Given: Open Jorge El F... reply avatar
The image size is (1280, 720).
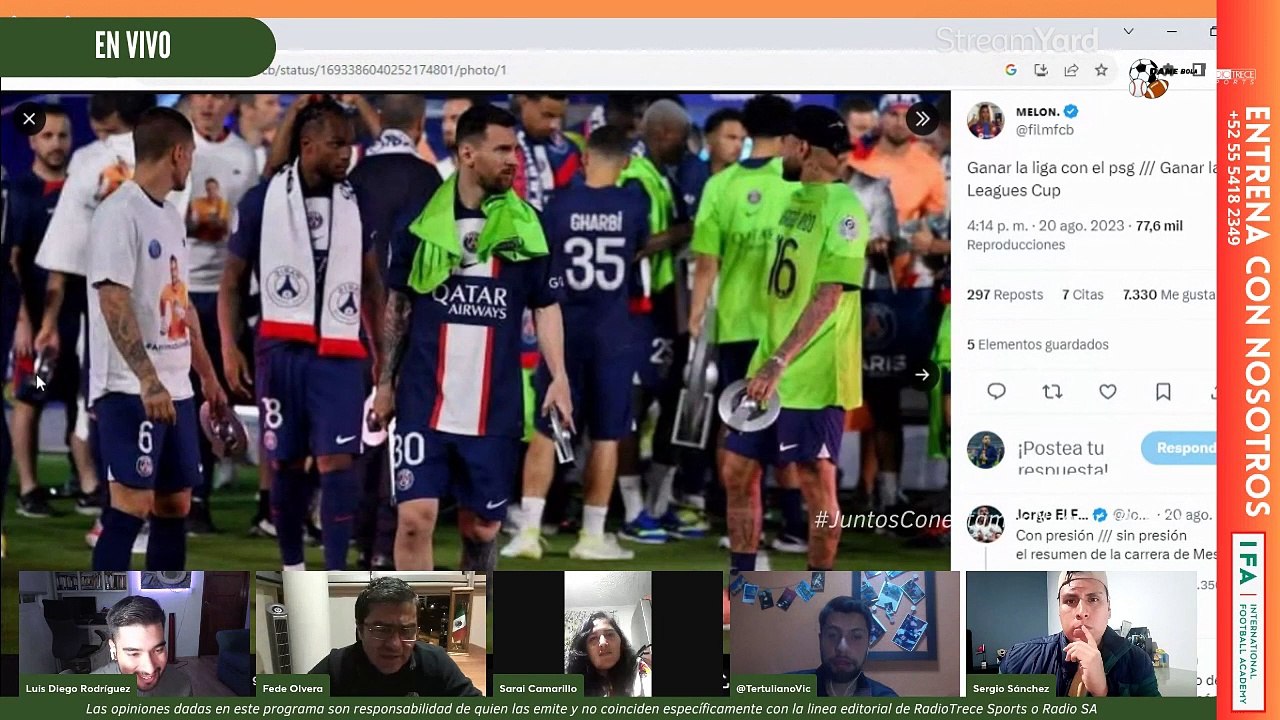Looking at the screenshot, I should pos(985,524).
